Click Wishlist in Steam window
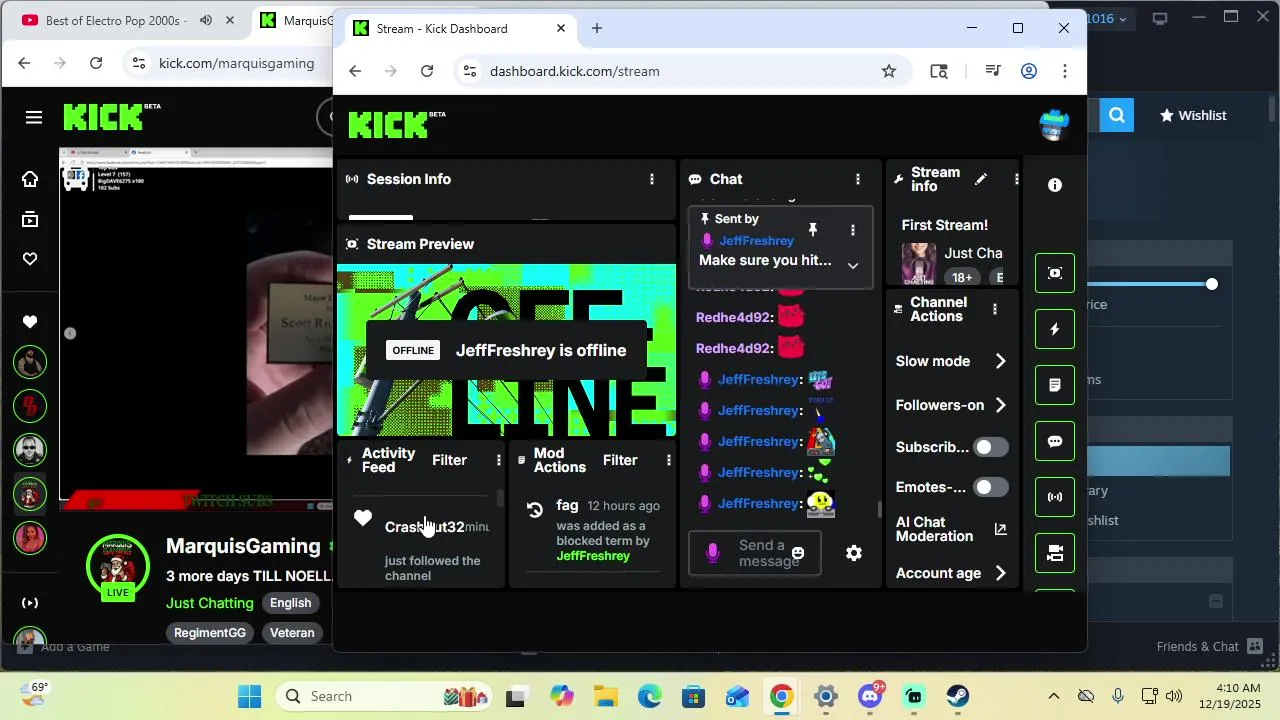 click(1192, 115)
